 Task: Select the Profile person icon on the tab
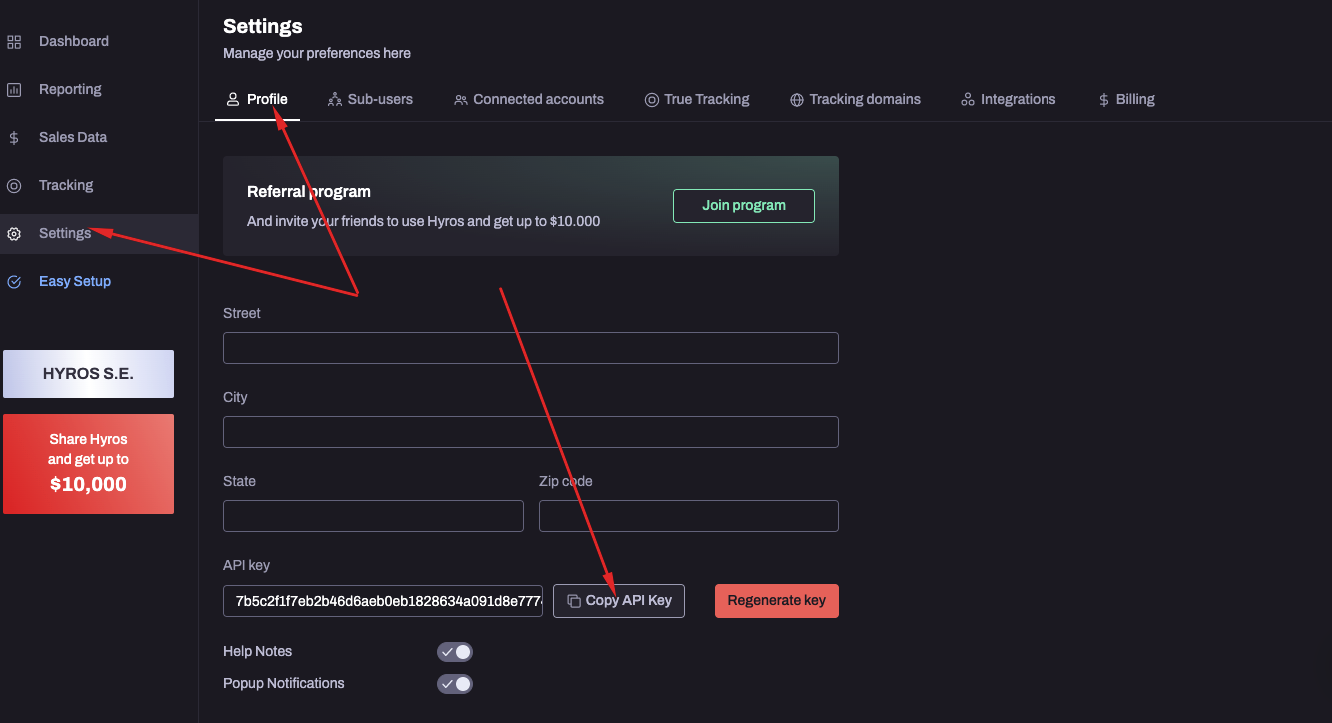[231, 99]
